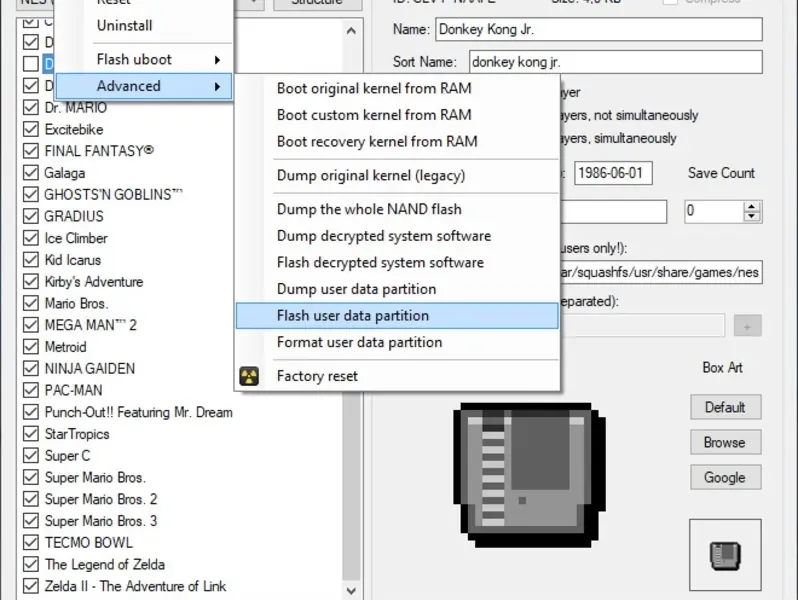Click the Browse box art button
Viewport: 798px width, 600px height.
point(725,442)
